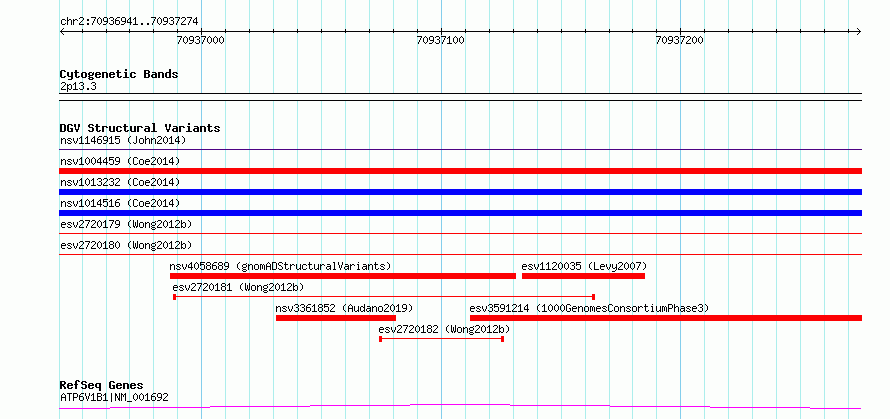Select the nsv1146915 (John2014) variant label

tap(123, 140)
